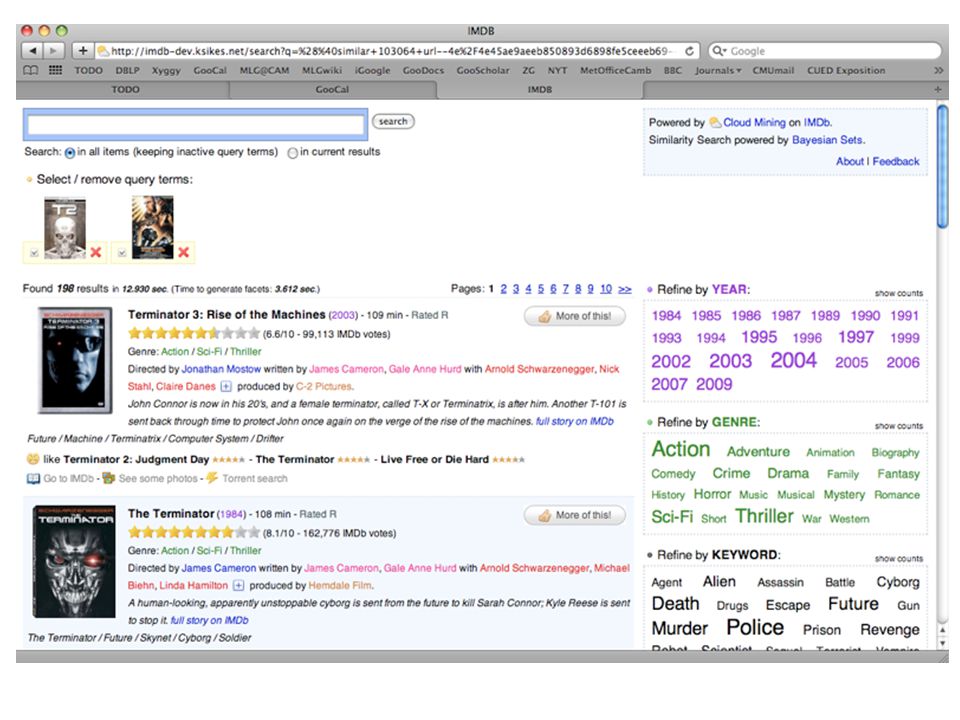The width and height of the screenshot is (960, 720).
Task: Expand cast list plus icon for The Terminator
Action: tap(239, 585)
